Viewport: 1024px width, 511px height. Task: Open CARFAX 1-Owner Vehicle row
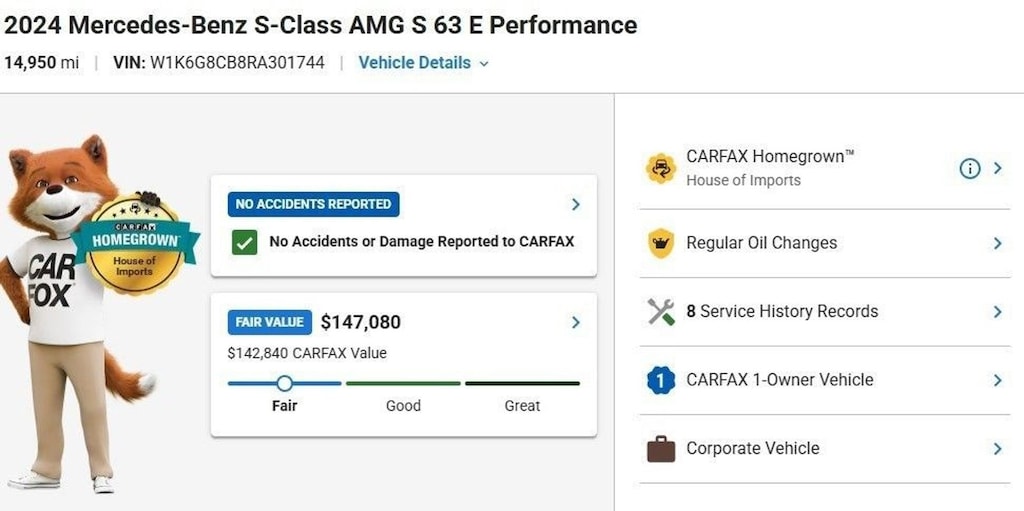click(x=824, y=380)
